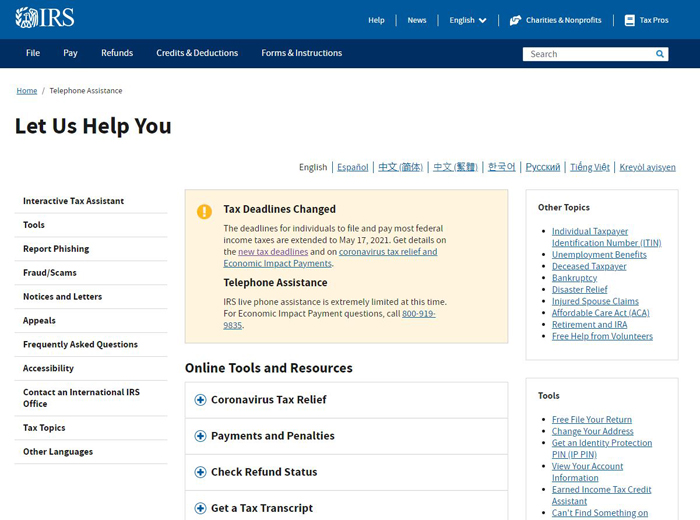Open Get an Identity Protection PIN link
The image size is (700, 520).
pos(602,449)
